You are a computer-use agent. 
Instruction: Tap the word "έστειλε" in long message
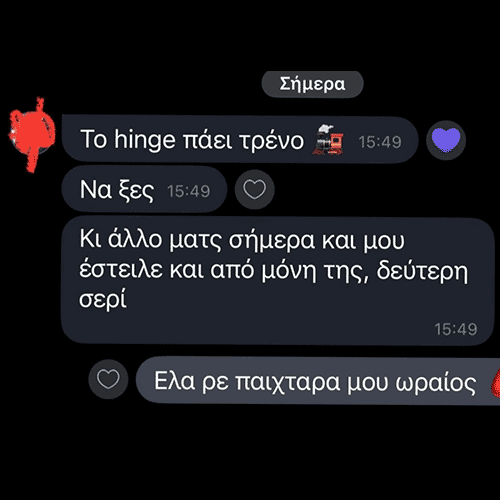pyautogui.click(x=121, y=269)
